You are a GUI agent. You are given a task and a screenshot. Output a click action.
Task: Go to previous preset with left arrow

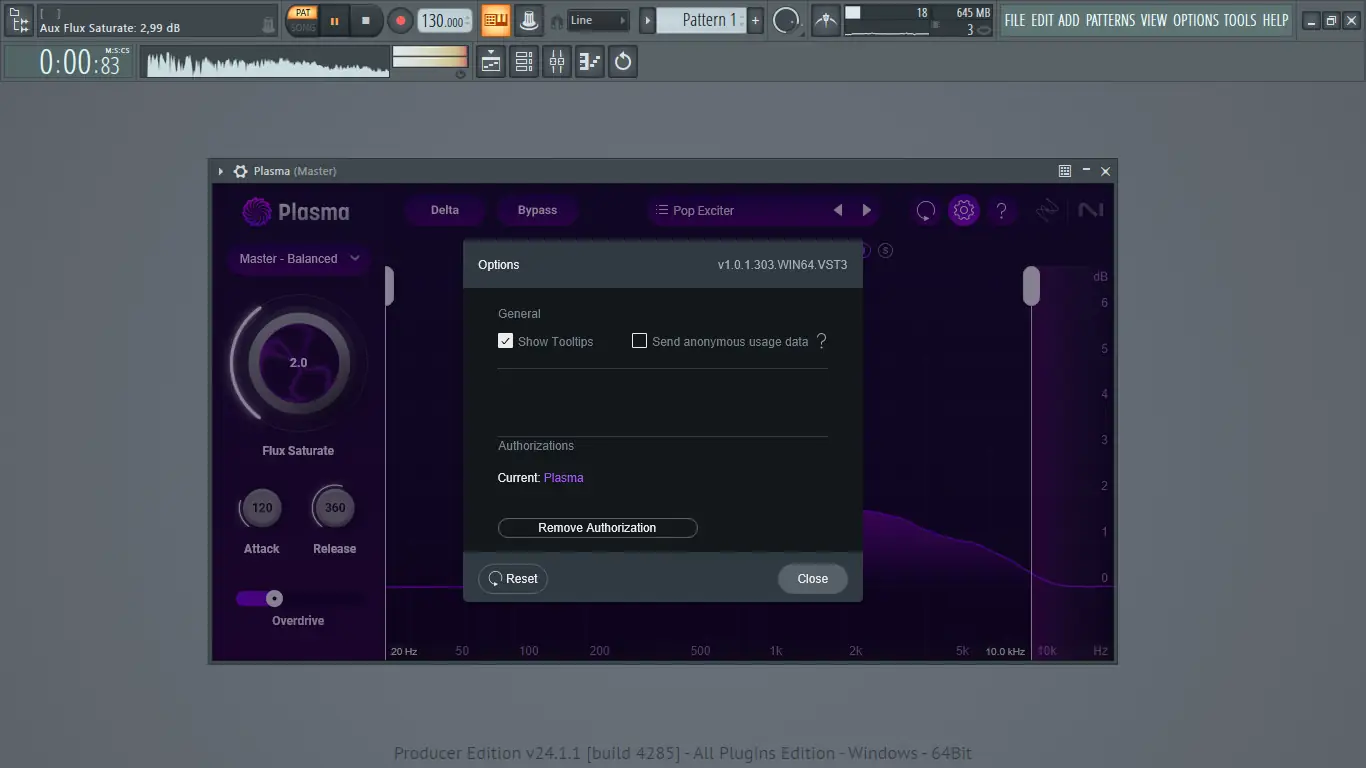point(838,210)
